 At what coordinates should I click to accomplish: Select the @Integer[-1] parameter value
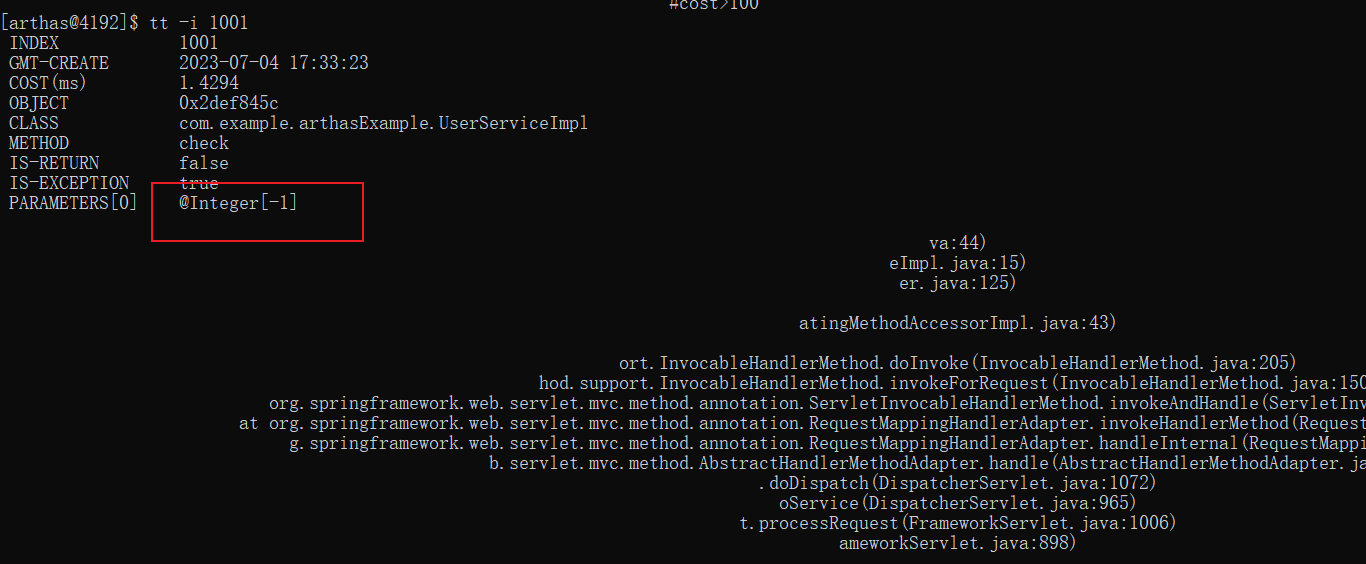click(x=238, y=203)
